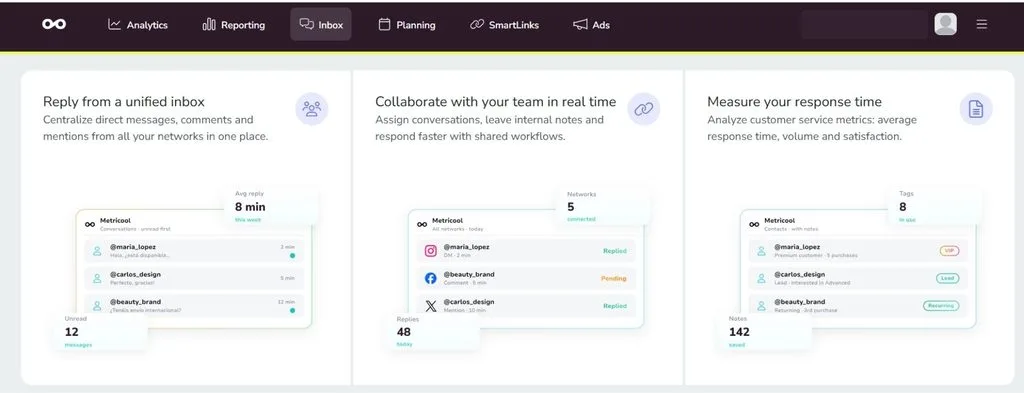
Task: Click the avatar icon of @maria_lopez in unread conversations
Action: [97, 251]
